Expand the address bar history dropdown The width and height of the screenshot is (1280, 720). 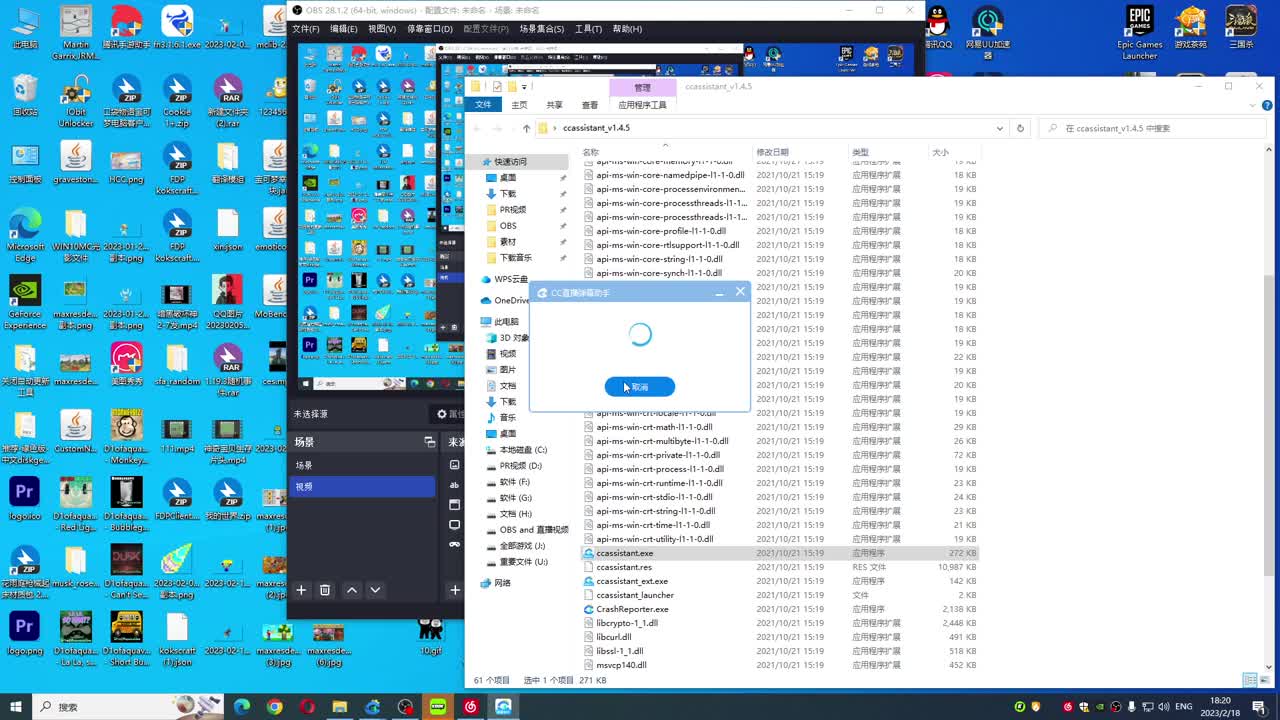tap(1001, 128)
